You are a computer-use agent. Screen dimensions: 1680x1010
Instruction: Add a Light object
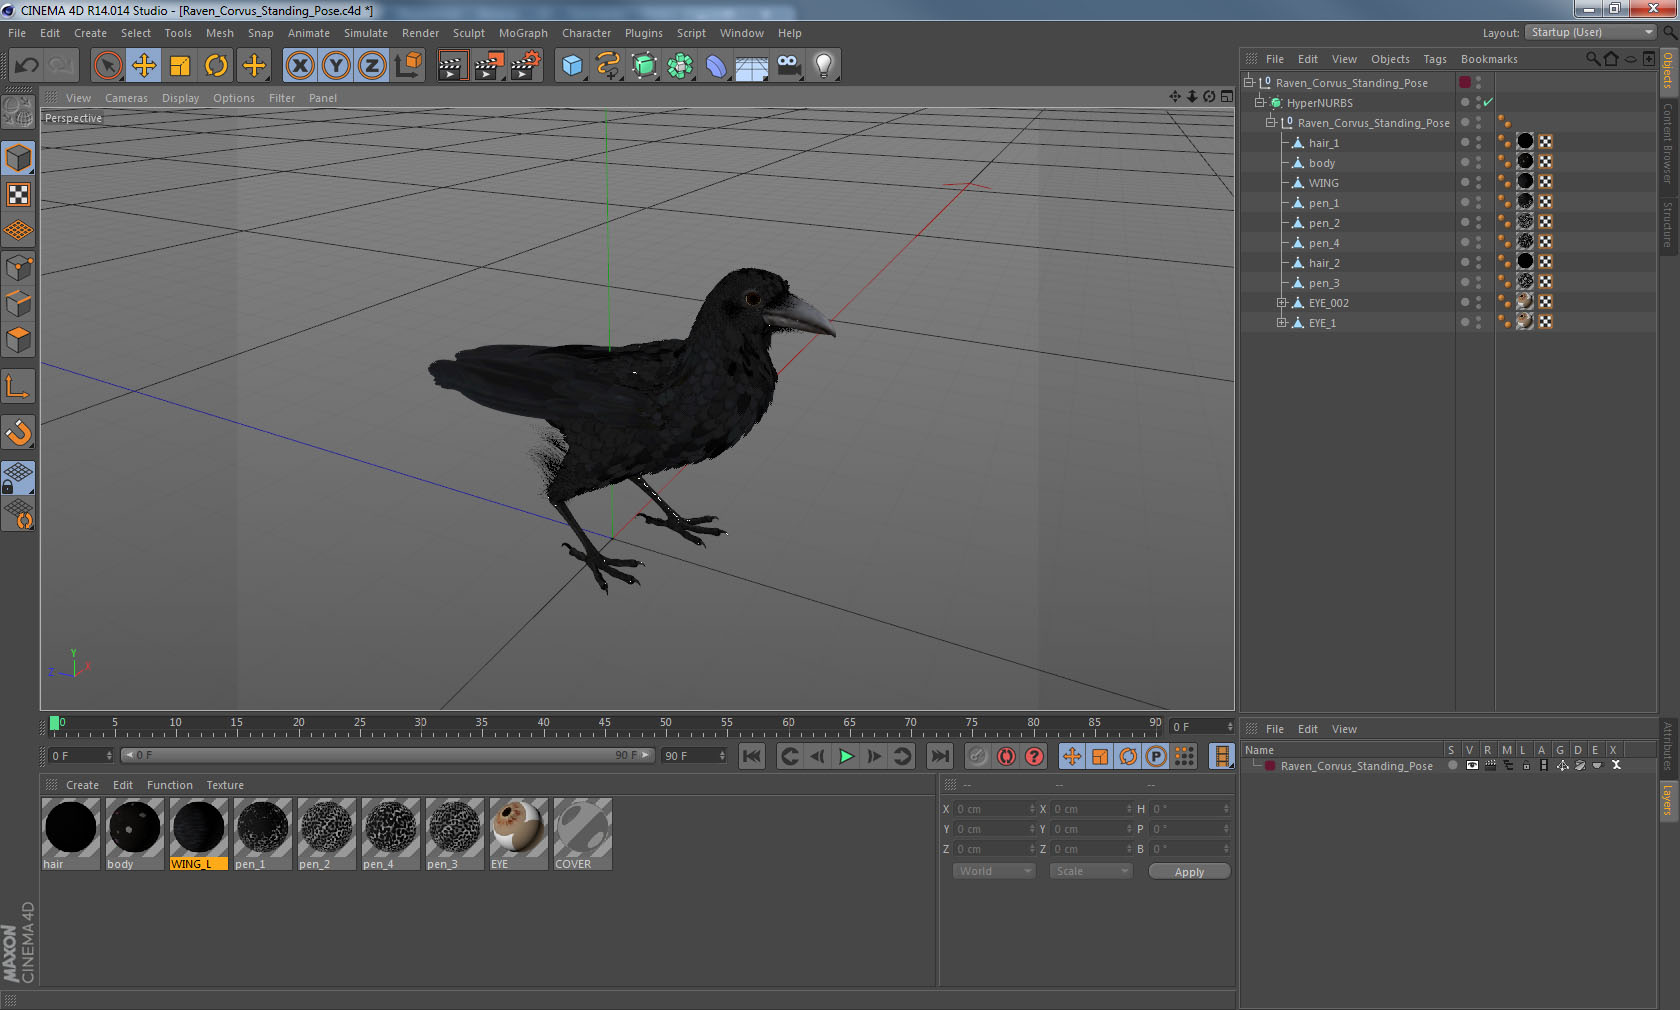click(x=824, y=66)
